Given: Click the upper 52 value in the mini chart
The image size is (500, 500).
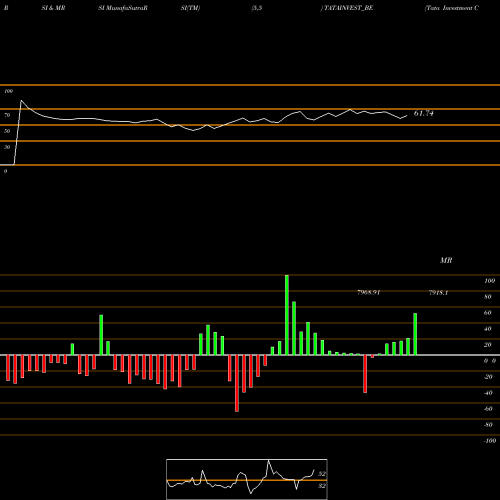Looking at the screenshot, I should [x=322, y=474].
